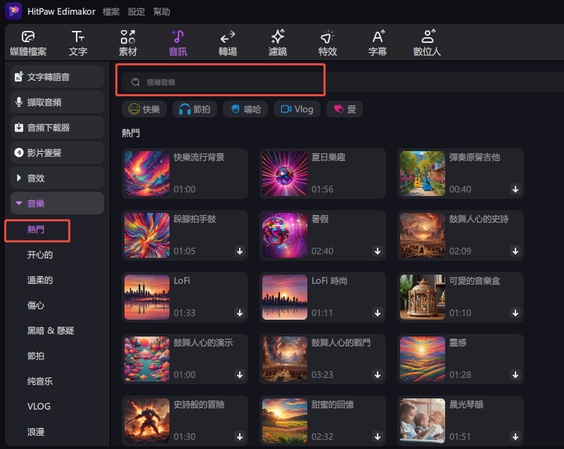Click the search magnifier icon

click(136, 82)
